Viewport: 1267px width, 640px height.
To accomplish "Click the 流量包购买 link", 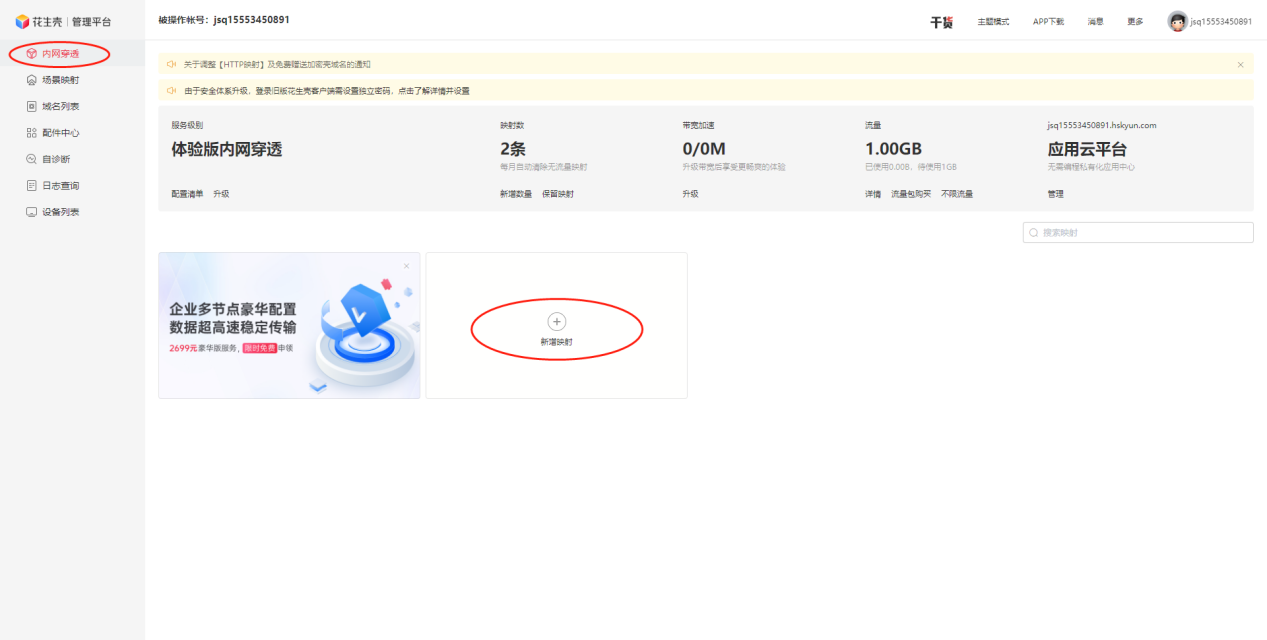I will pos(911,194).
